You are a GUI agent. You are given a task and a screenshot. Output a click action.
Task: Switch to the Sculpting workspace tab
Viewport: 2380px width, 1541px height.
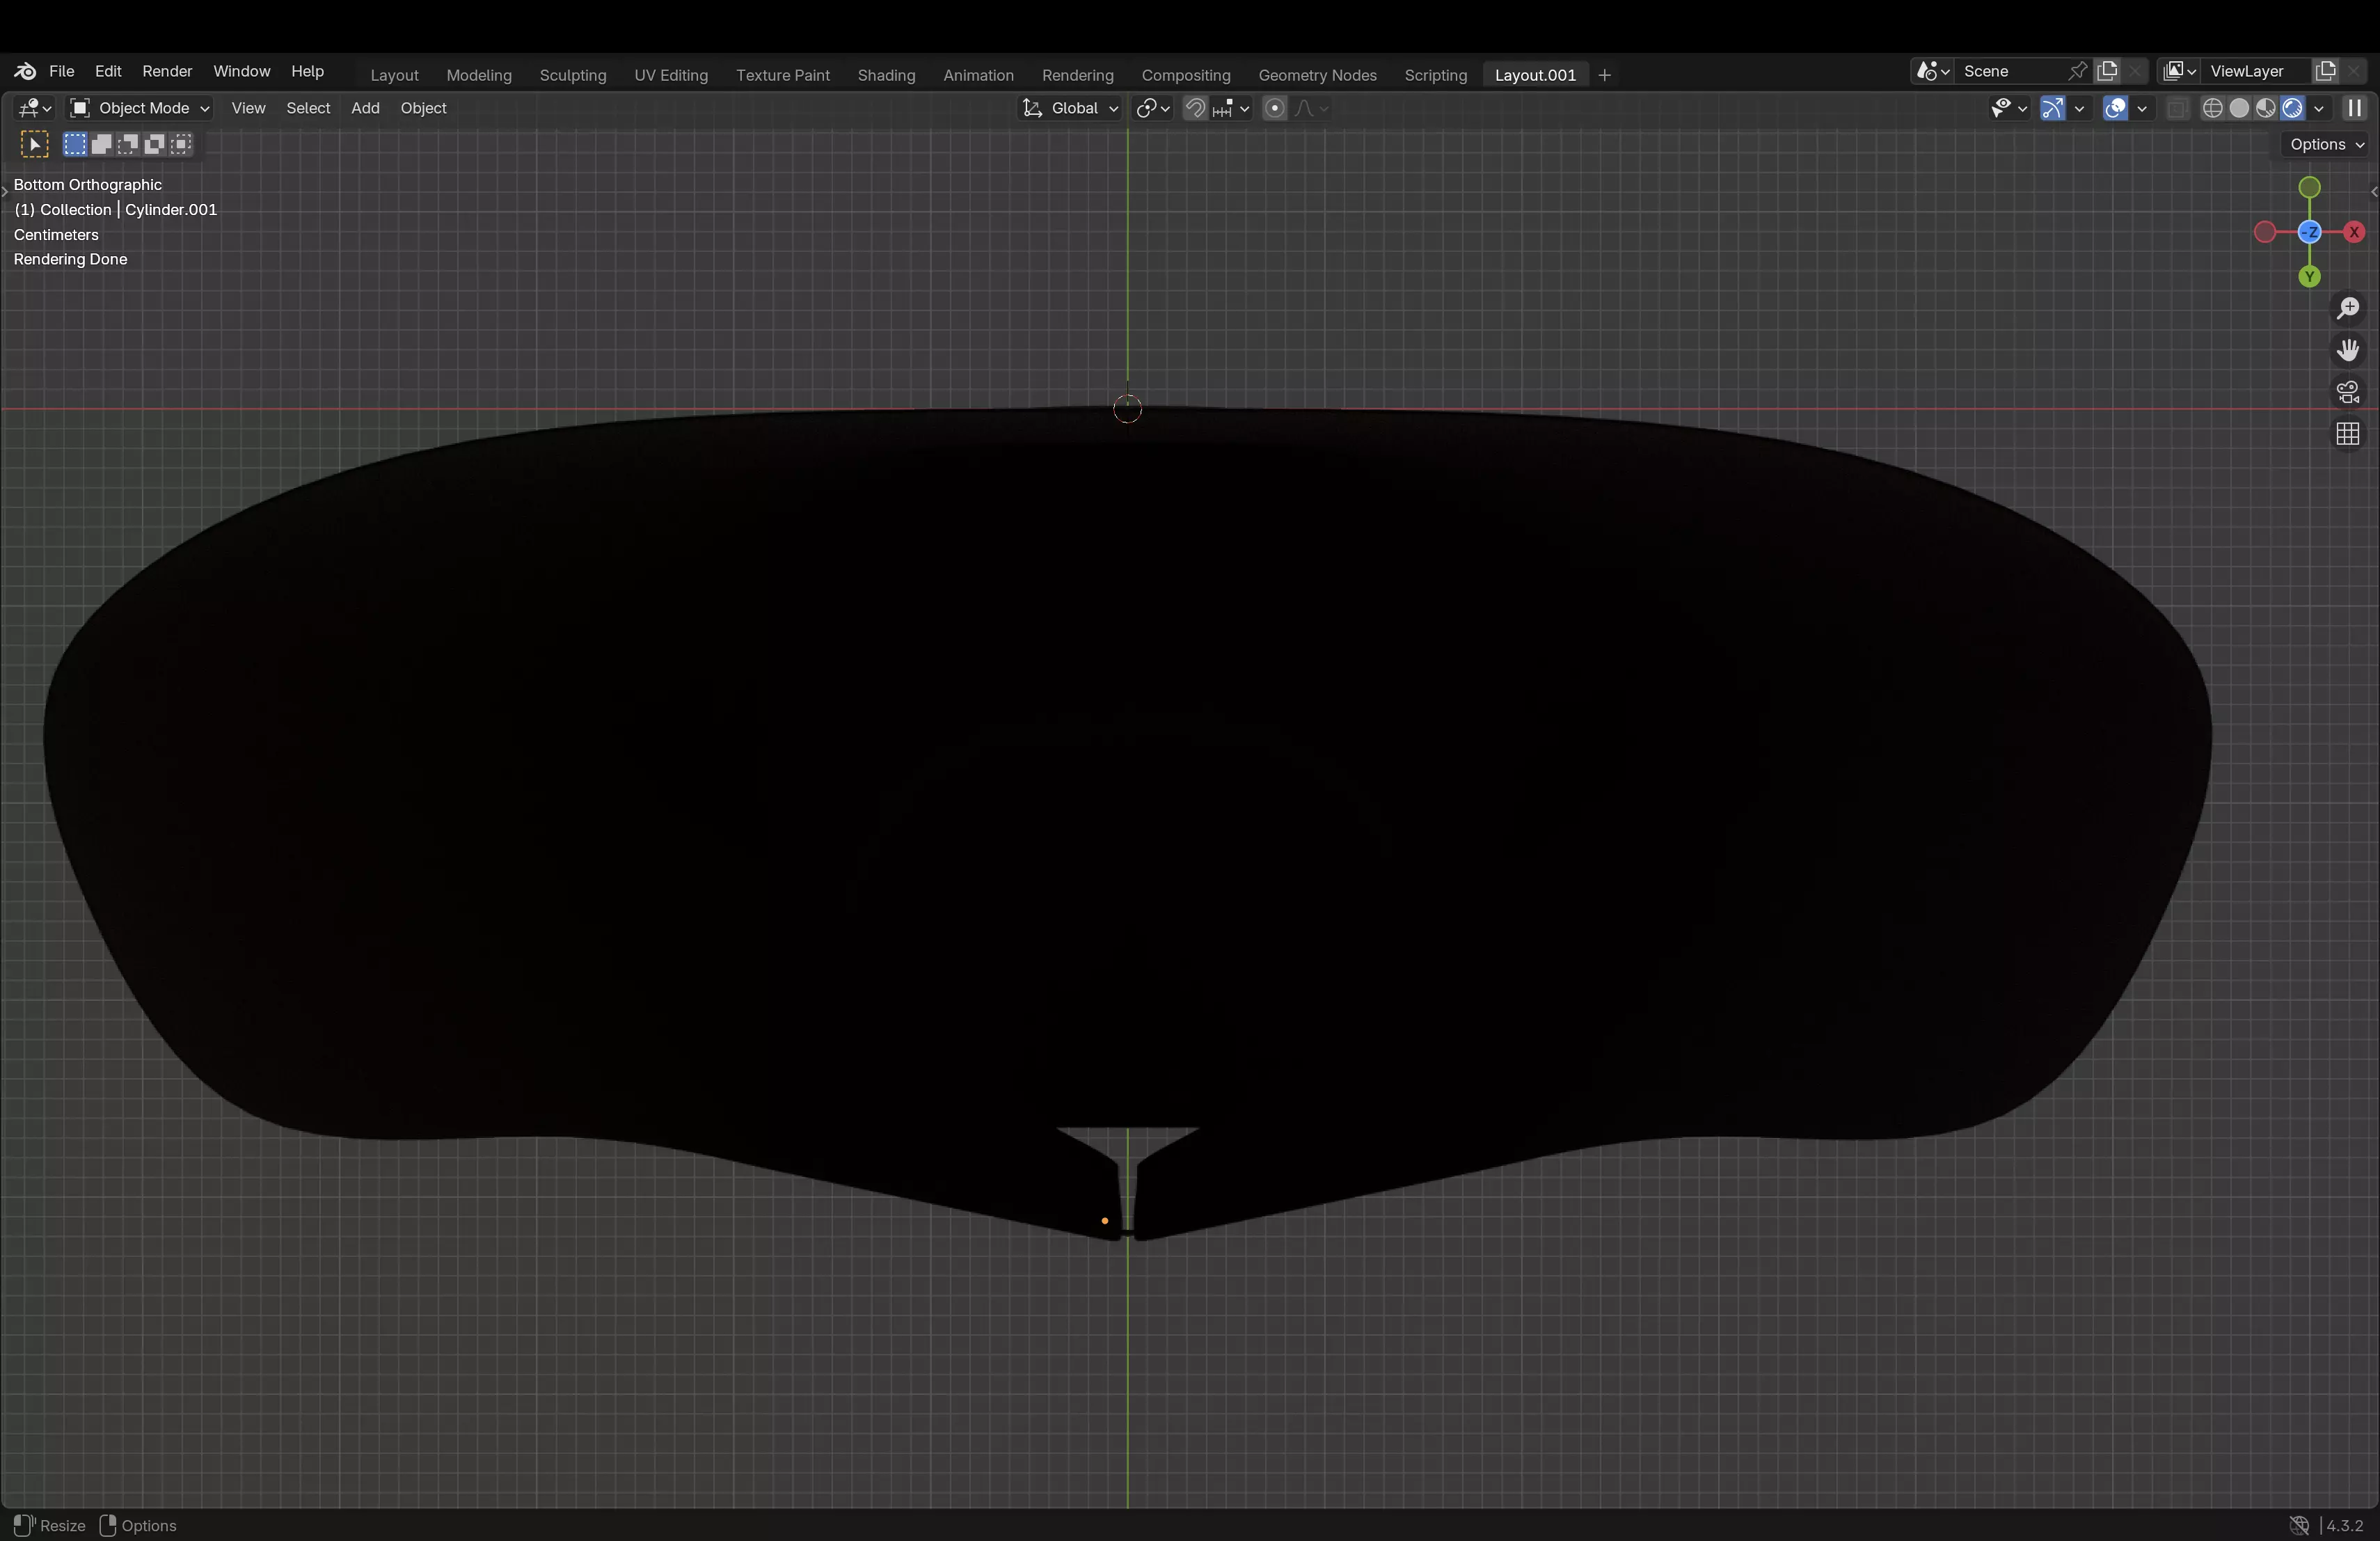coord(572,75)
